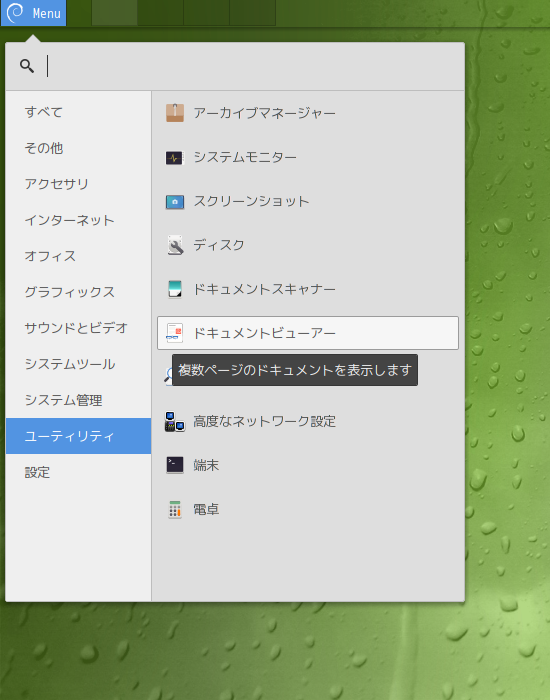
Task: Open the グラフィックス category
Action: (79, 292)
